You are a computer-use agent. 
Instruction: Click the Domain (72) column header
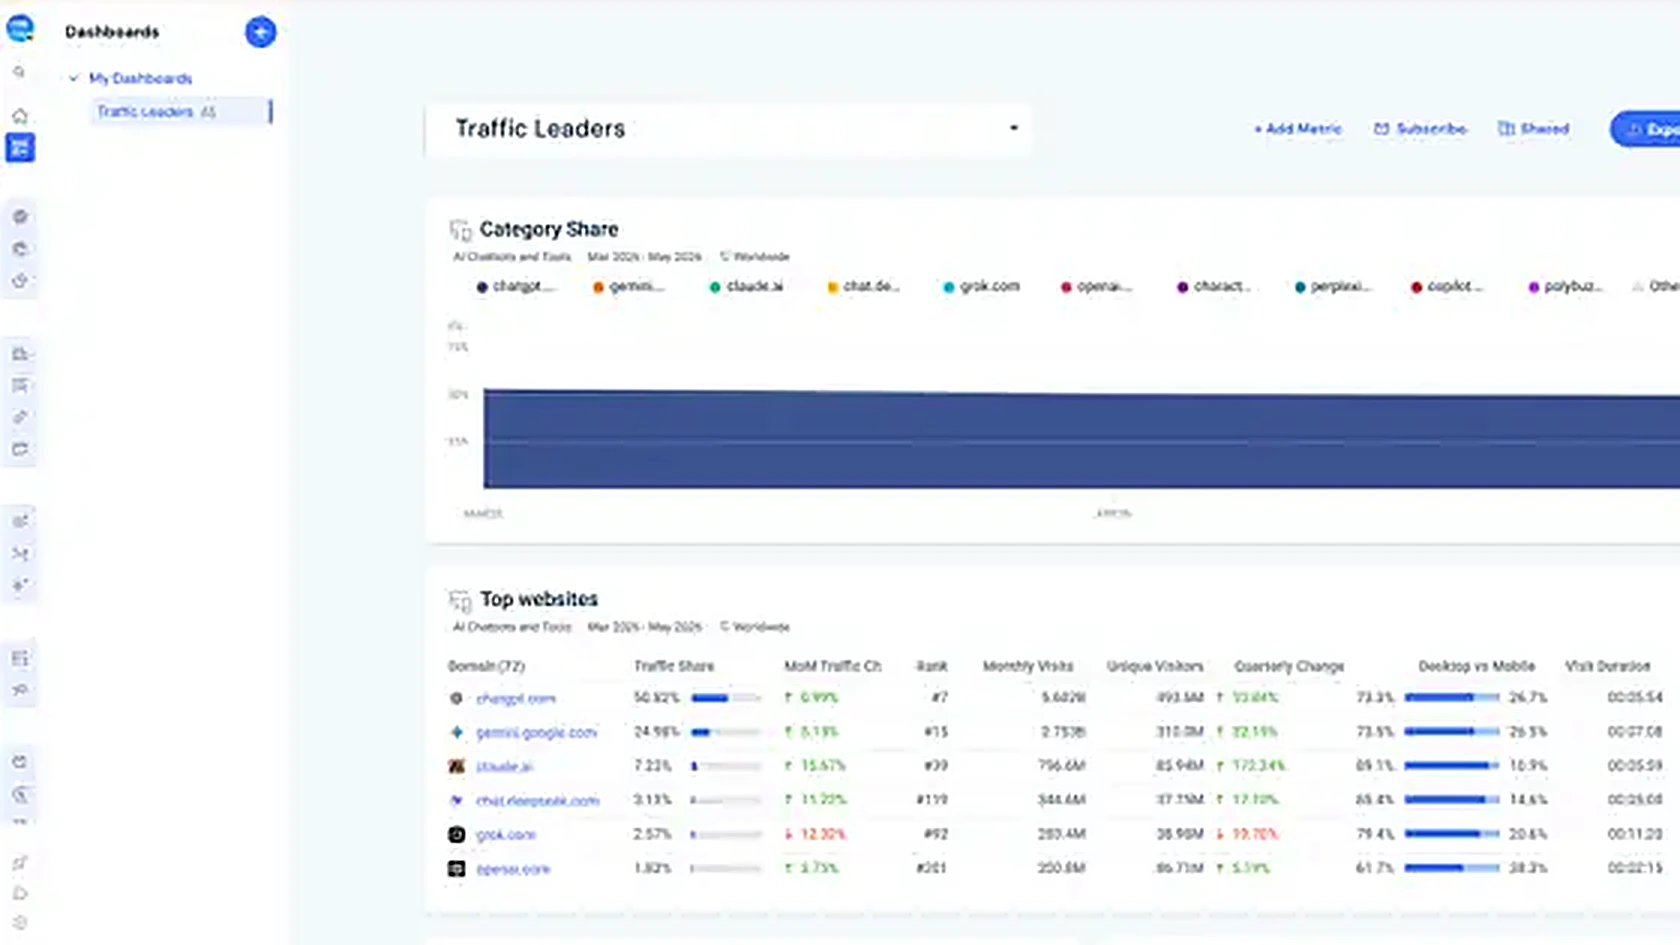[487, 666]
